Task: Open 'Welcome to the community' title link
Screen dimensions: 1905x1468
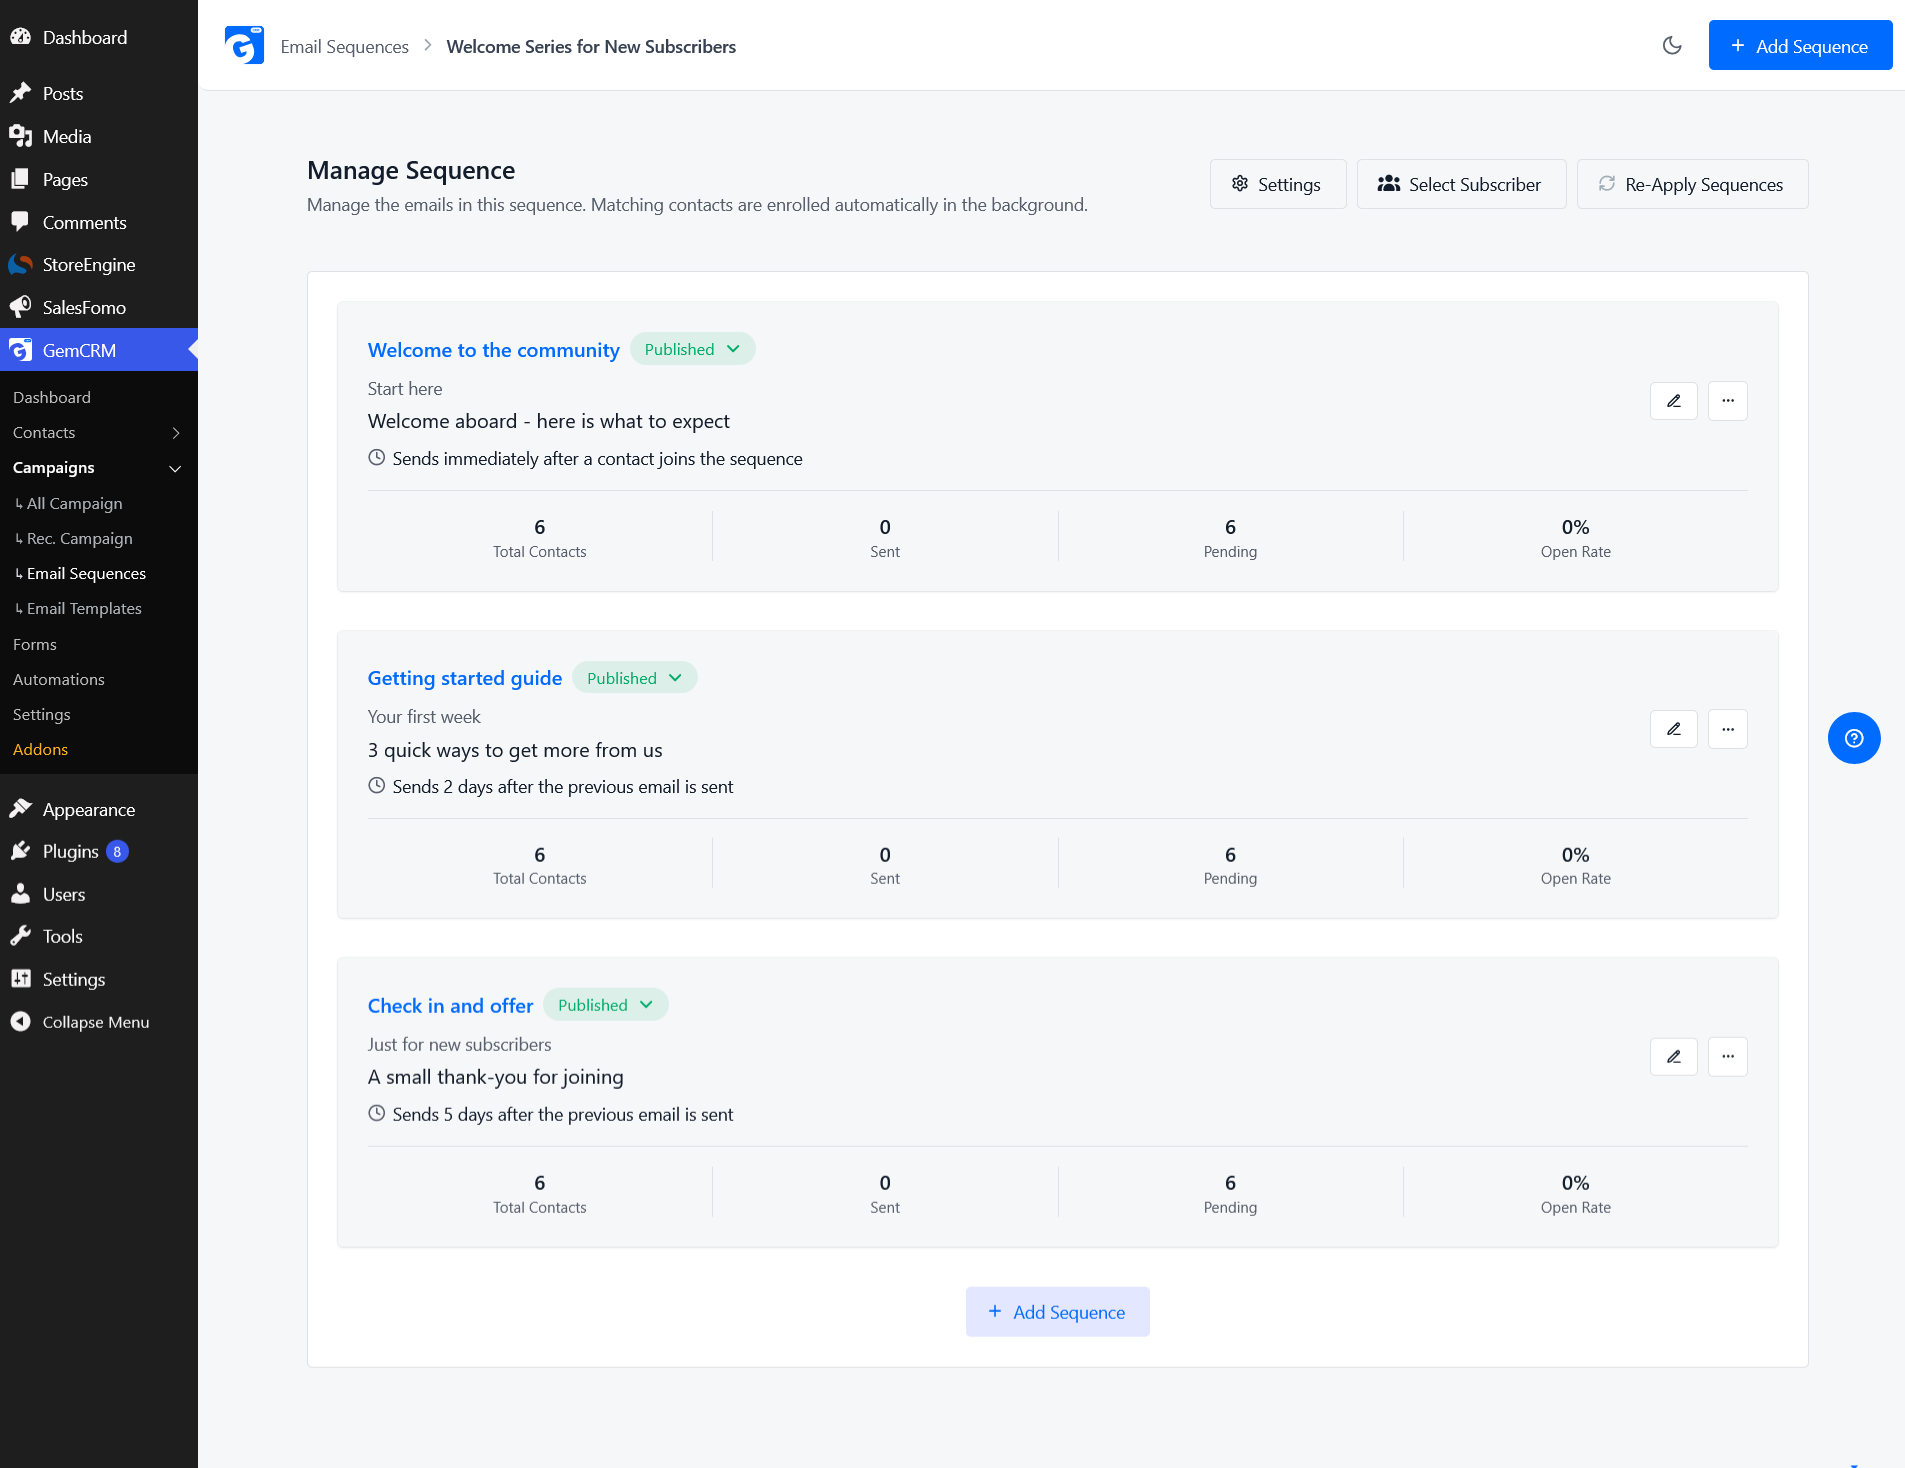Action: tap(493, 350)
